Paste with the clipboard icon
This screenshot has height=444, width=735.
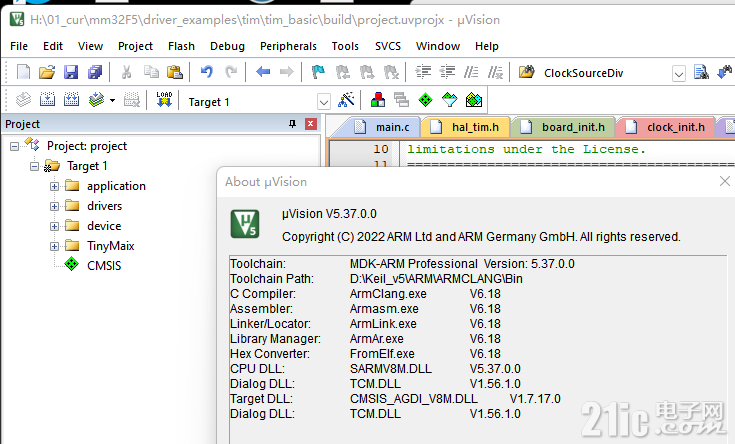point(175,72)
